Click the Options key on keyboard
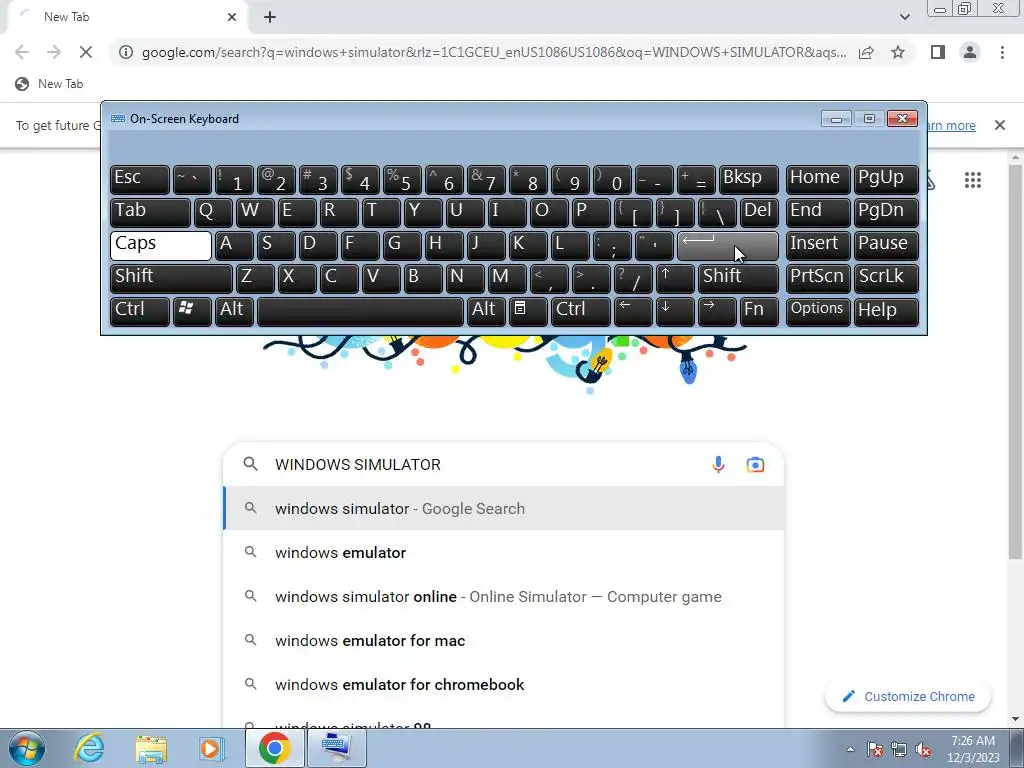Viewport: 1024px width, 768px height. (x=818, y=311)
